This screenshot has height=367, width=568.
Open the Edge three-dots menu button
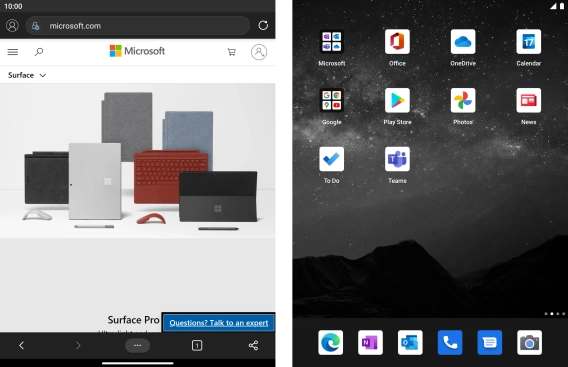click(137, 345)
